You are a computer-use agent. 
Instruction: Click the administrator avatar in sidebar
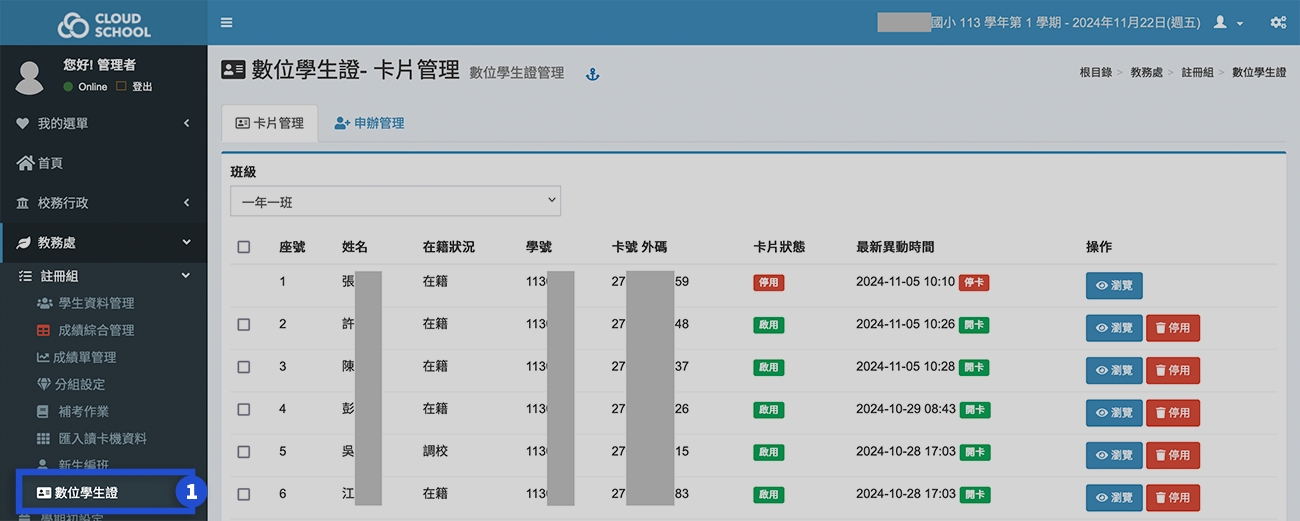coord(31,76)
